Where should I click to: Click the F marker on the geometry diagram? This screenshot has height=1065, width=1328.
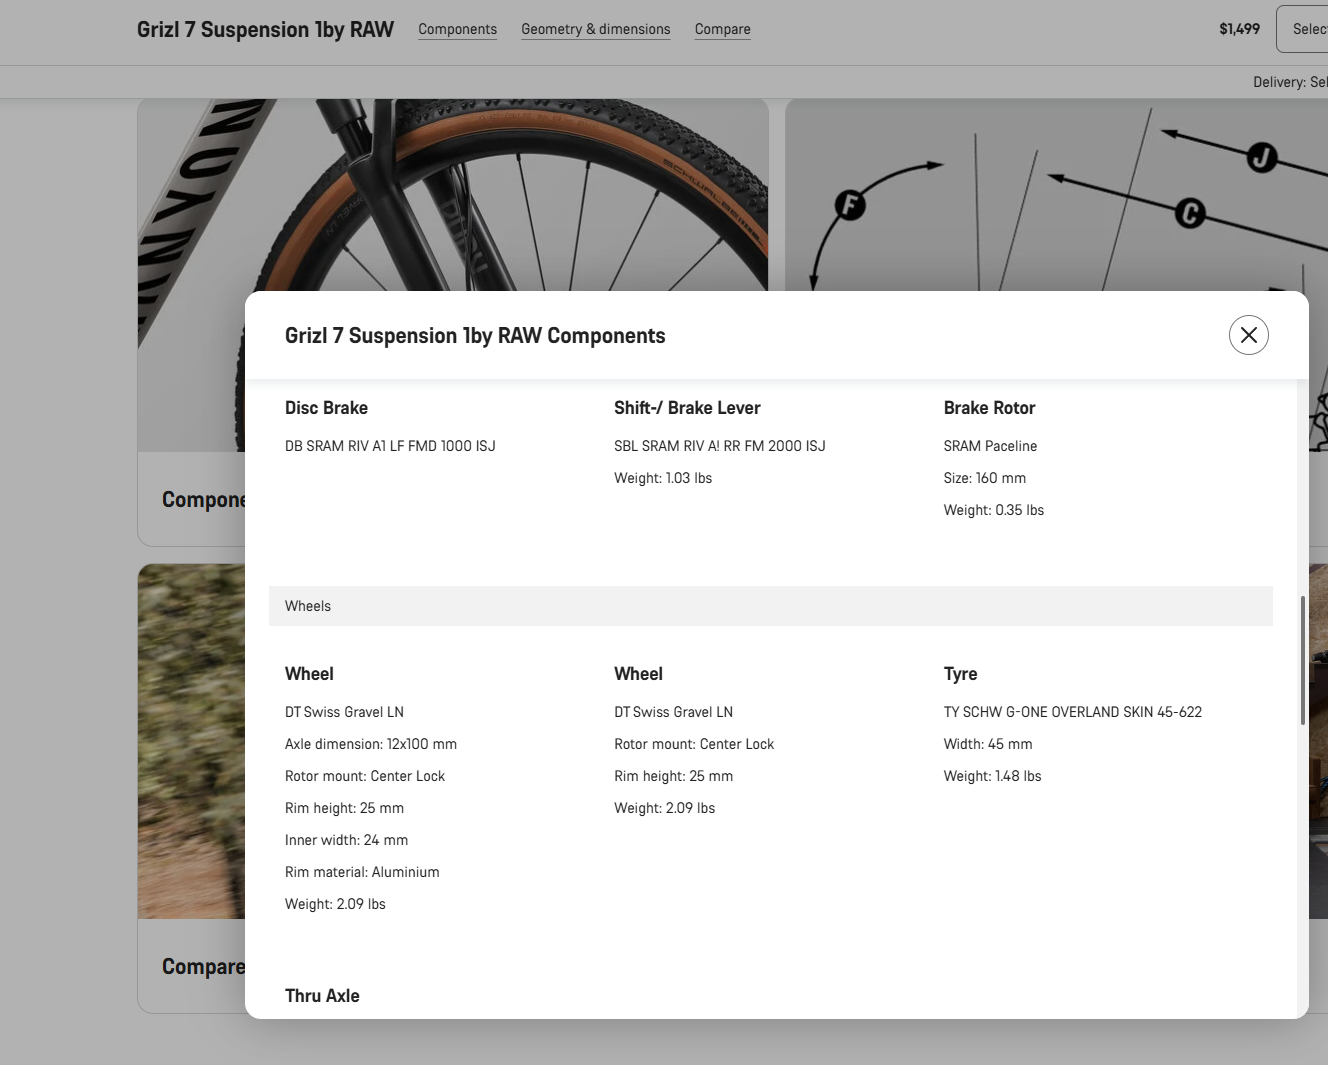850,206
